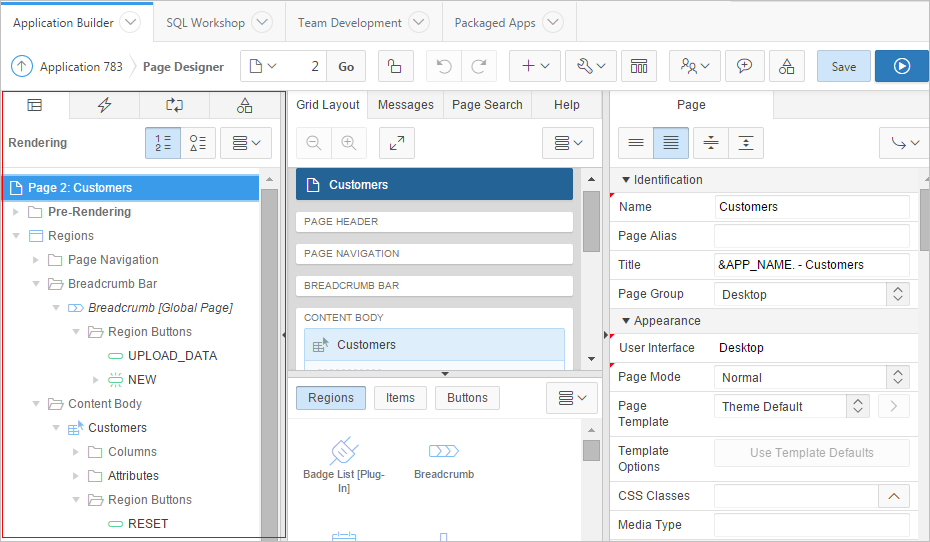Select the Items gallery toggle button
This screenshot has height=542, width=930.
pos(400,397)
